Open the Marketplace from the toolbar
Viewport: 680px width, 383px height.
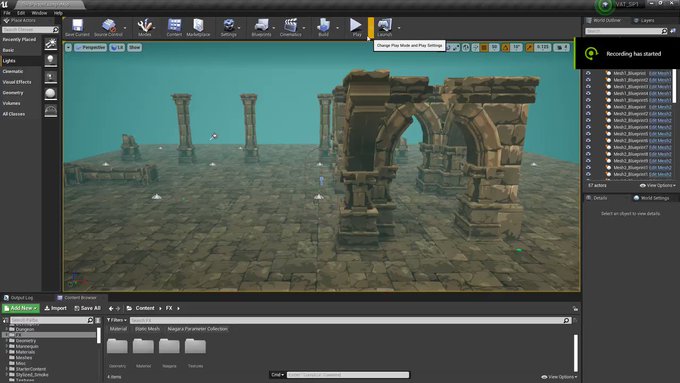(x=198, y=26)
